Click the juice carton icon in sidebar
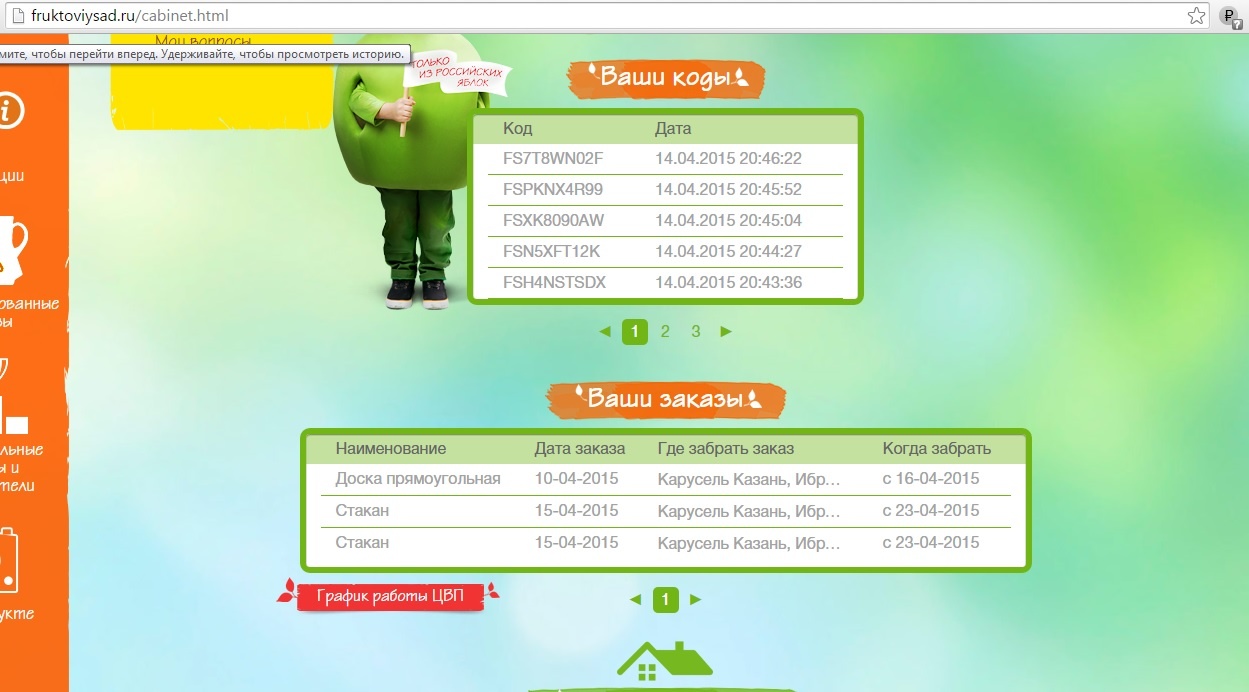The width and height of the screenshot is (1249, 692). click(x=8, y=562)
